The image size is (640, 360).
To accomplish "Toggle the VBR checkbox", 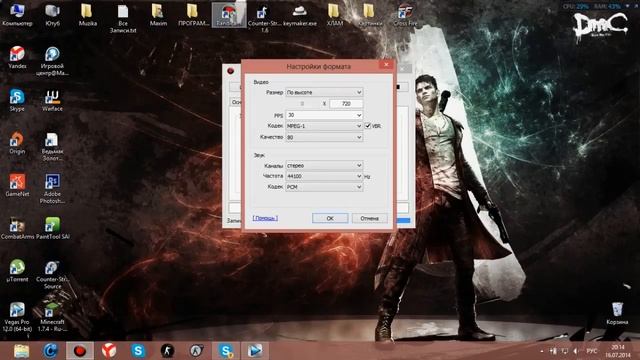I will tap(368, 126).
